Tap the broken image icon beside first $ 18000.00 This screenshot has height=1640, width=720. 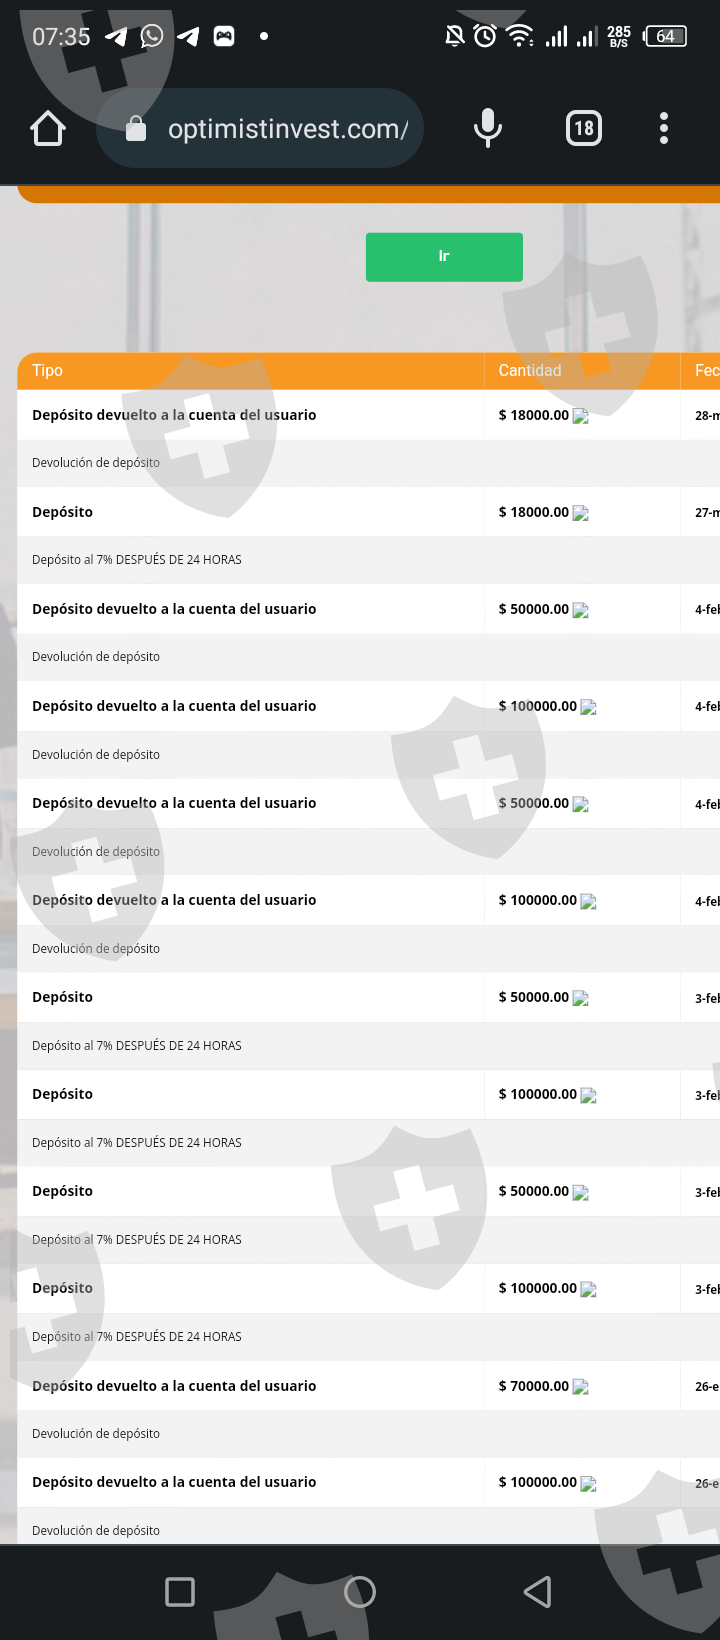(581, 417)
